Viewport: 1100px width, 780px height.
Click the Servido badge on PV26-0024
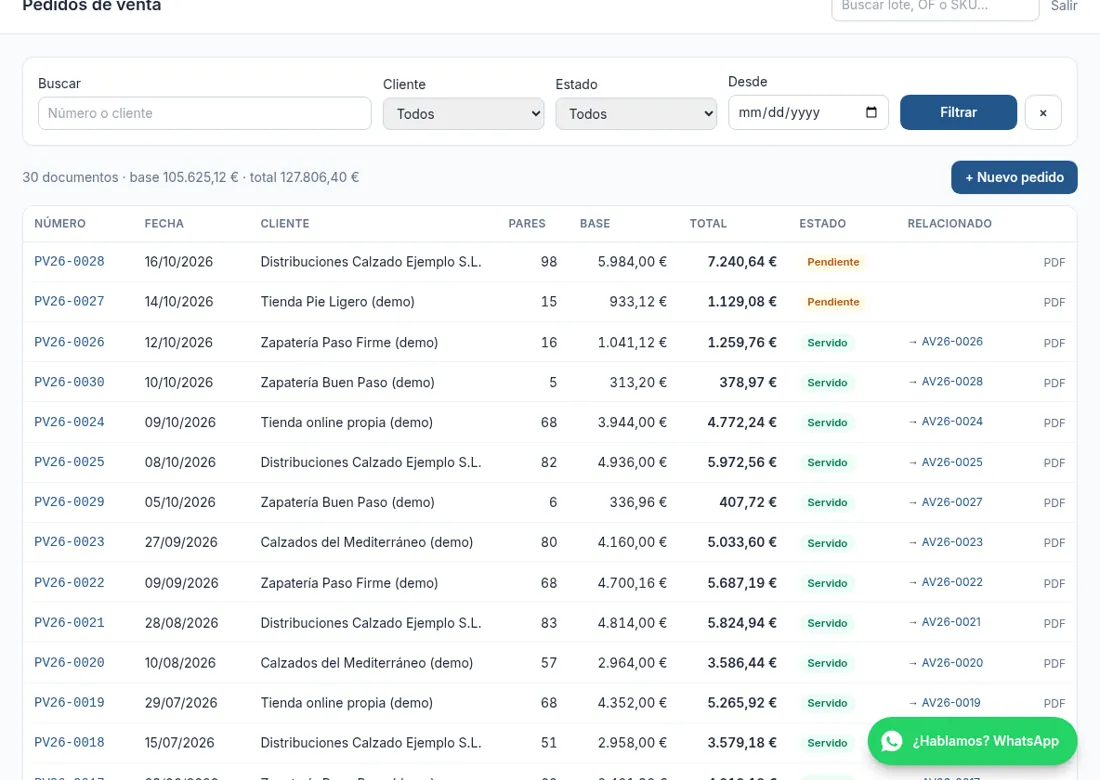point(827,422)
